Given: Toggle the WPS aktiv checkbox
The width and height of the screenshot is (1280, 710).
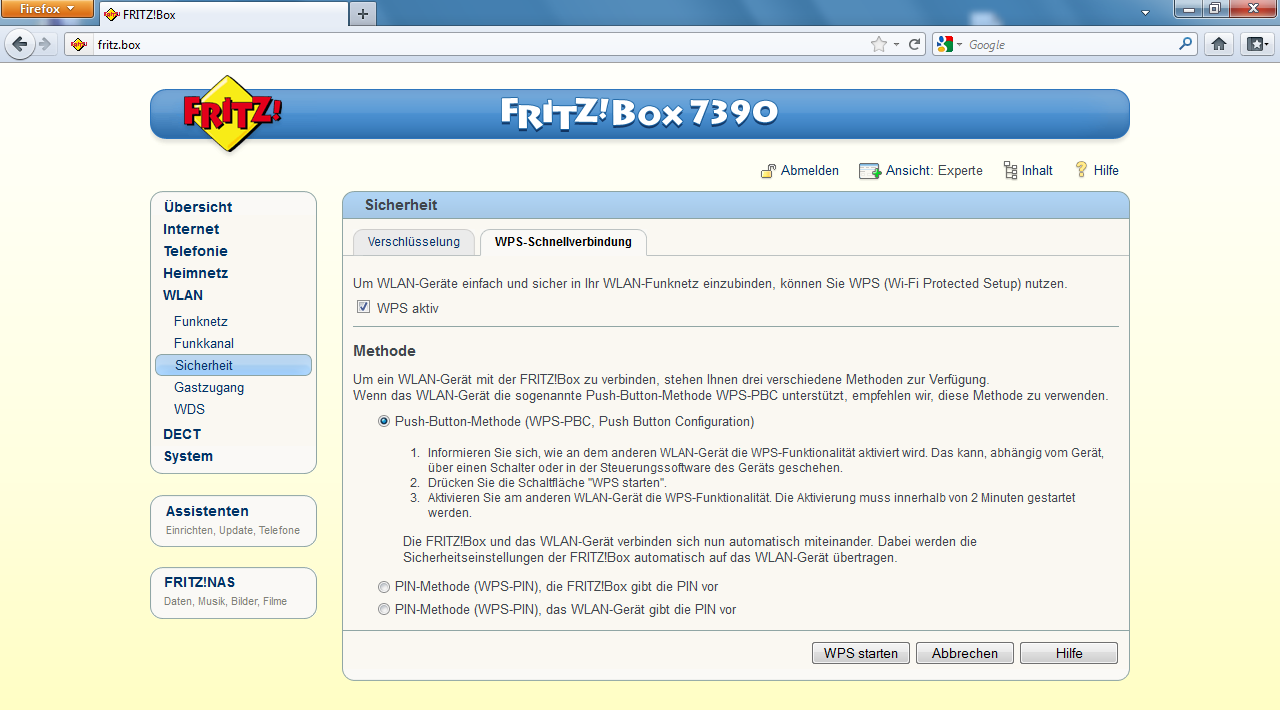Looking at the screenshot, I should point(363,307).
